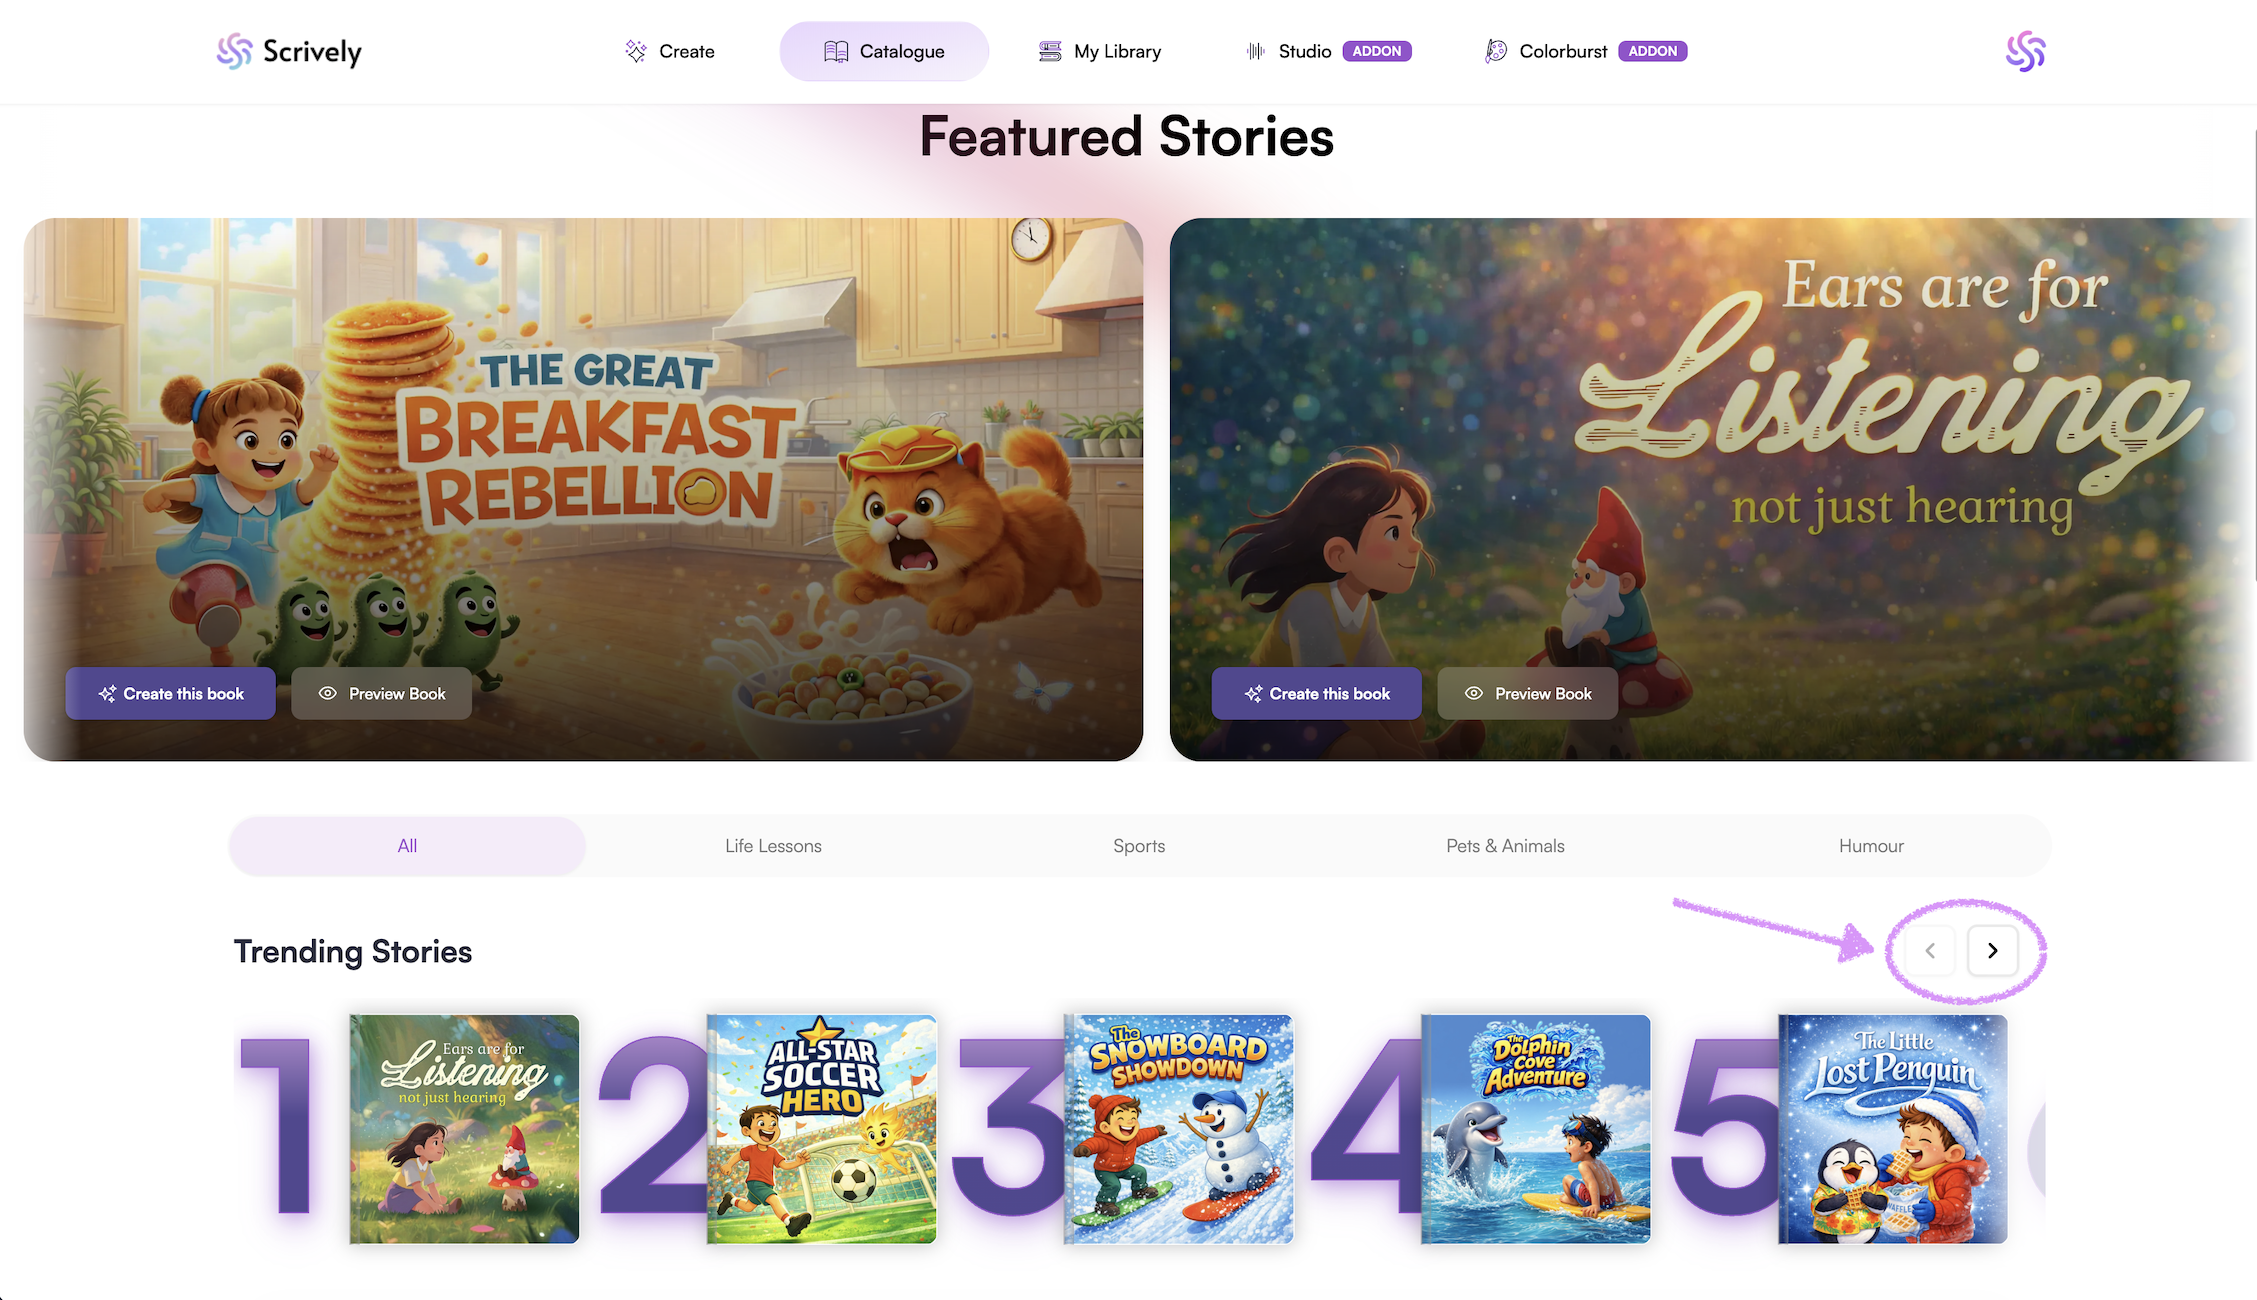Open the All-Star Soccer Hero cover
Image resolution: width=2257 pixels, height=1300 pixels.
(821, 1129)
